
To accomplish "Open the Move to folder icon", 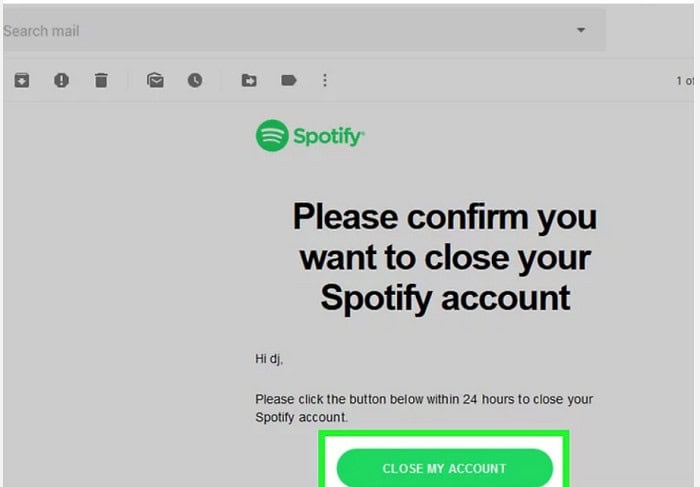I will pyautogui.click(x=249, y=81).
